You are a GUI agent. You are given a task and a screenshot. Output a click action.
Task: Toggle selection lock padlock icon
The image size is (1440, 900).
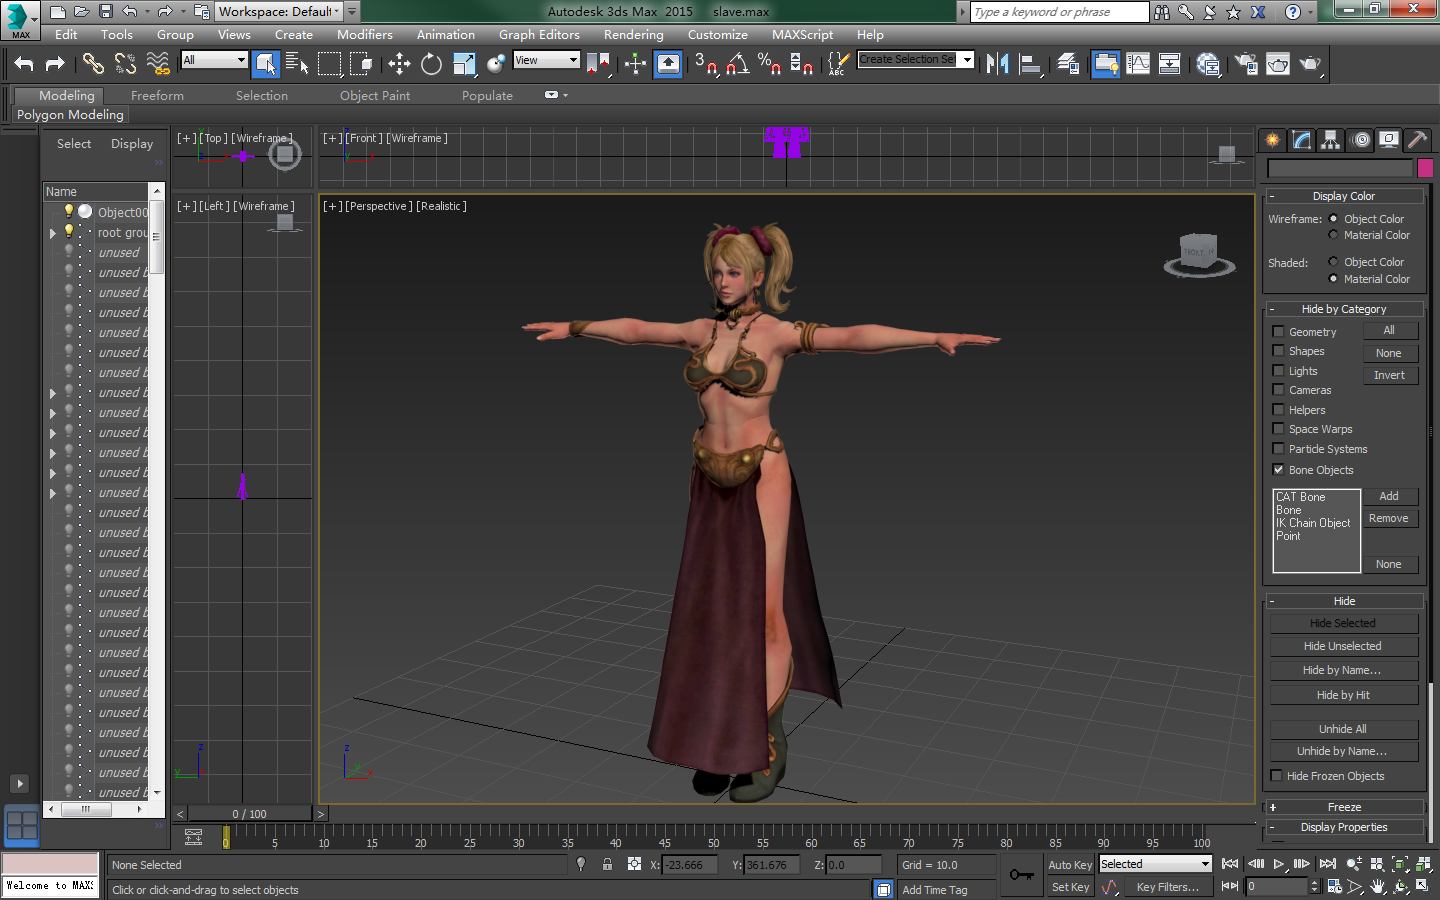[607, 864]
